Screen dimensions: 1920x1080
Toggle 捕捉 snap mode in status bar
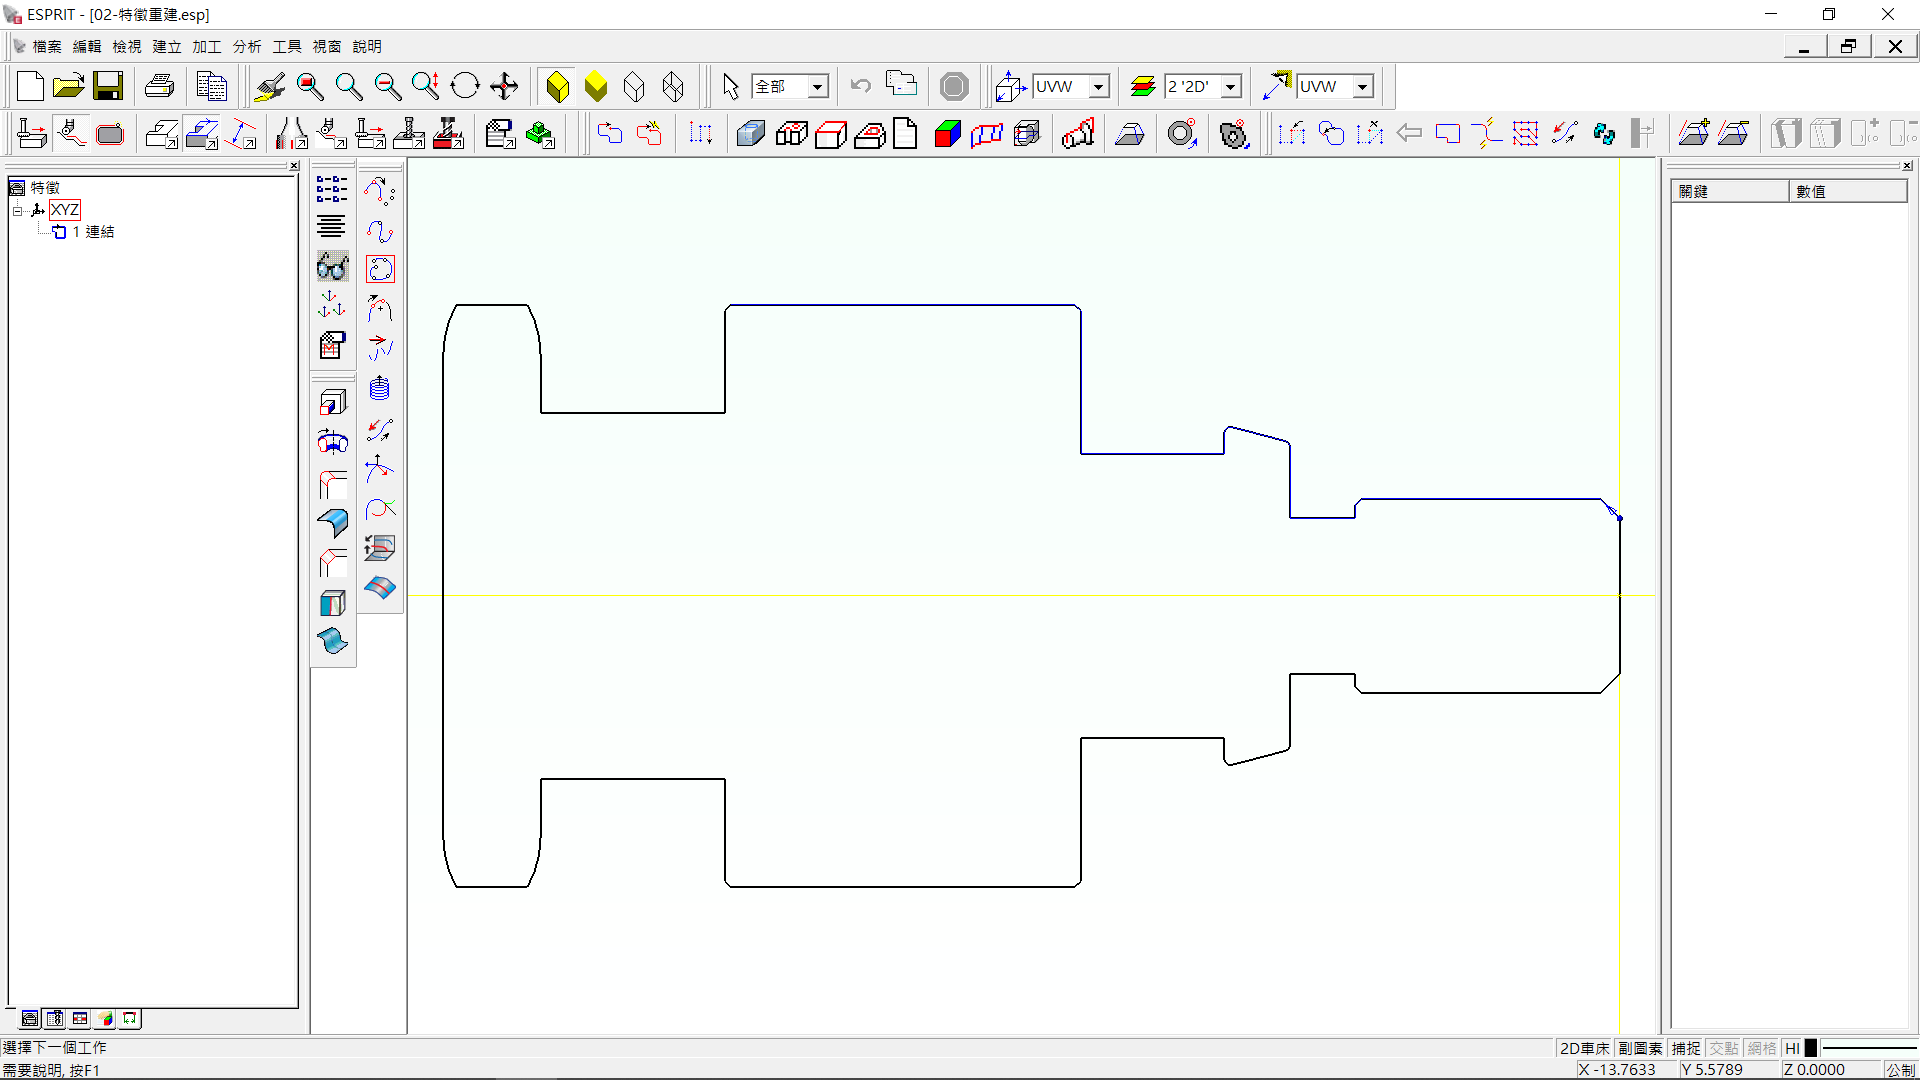point(1686,1048)
